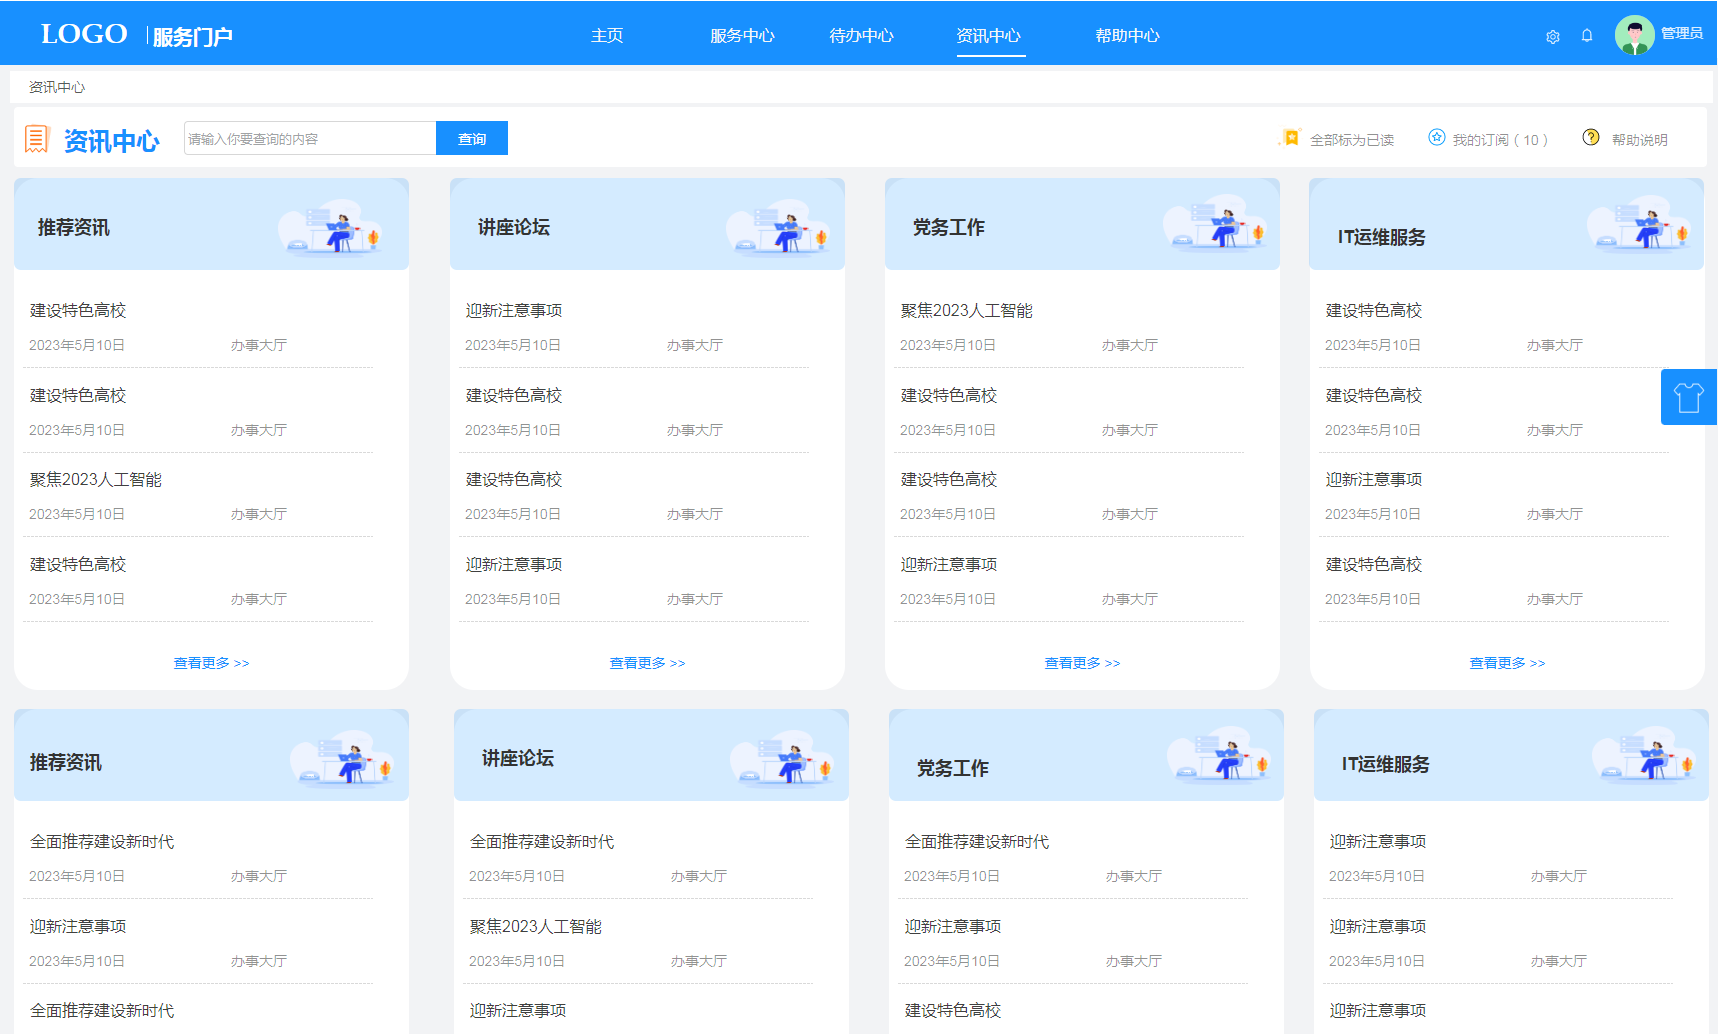
Task: Open the settings gear icon in header
Action: pos(1552,37)
